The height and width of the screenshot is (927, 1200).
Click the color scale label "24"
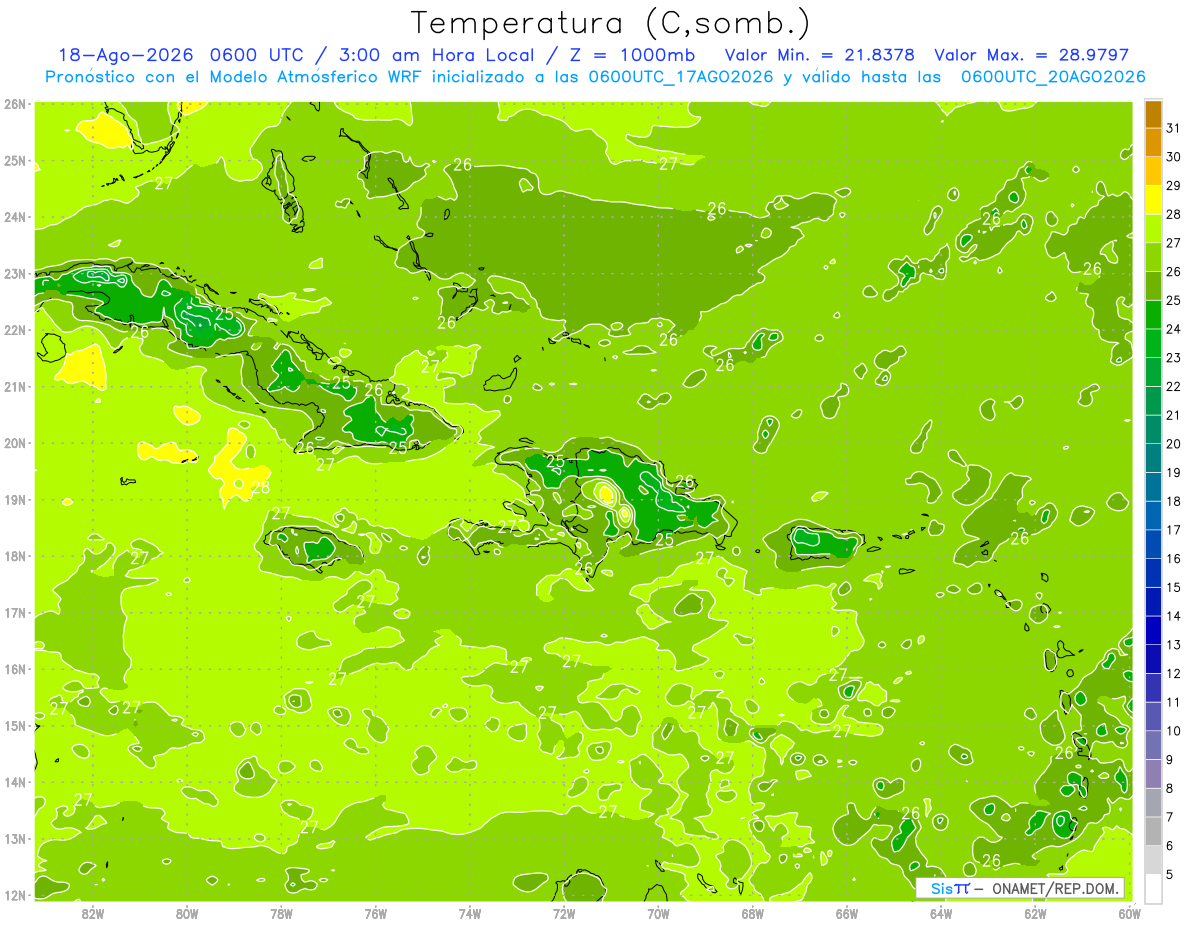[1173, 329]
